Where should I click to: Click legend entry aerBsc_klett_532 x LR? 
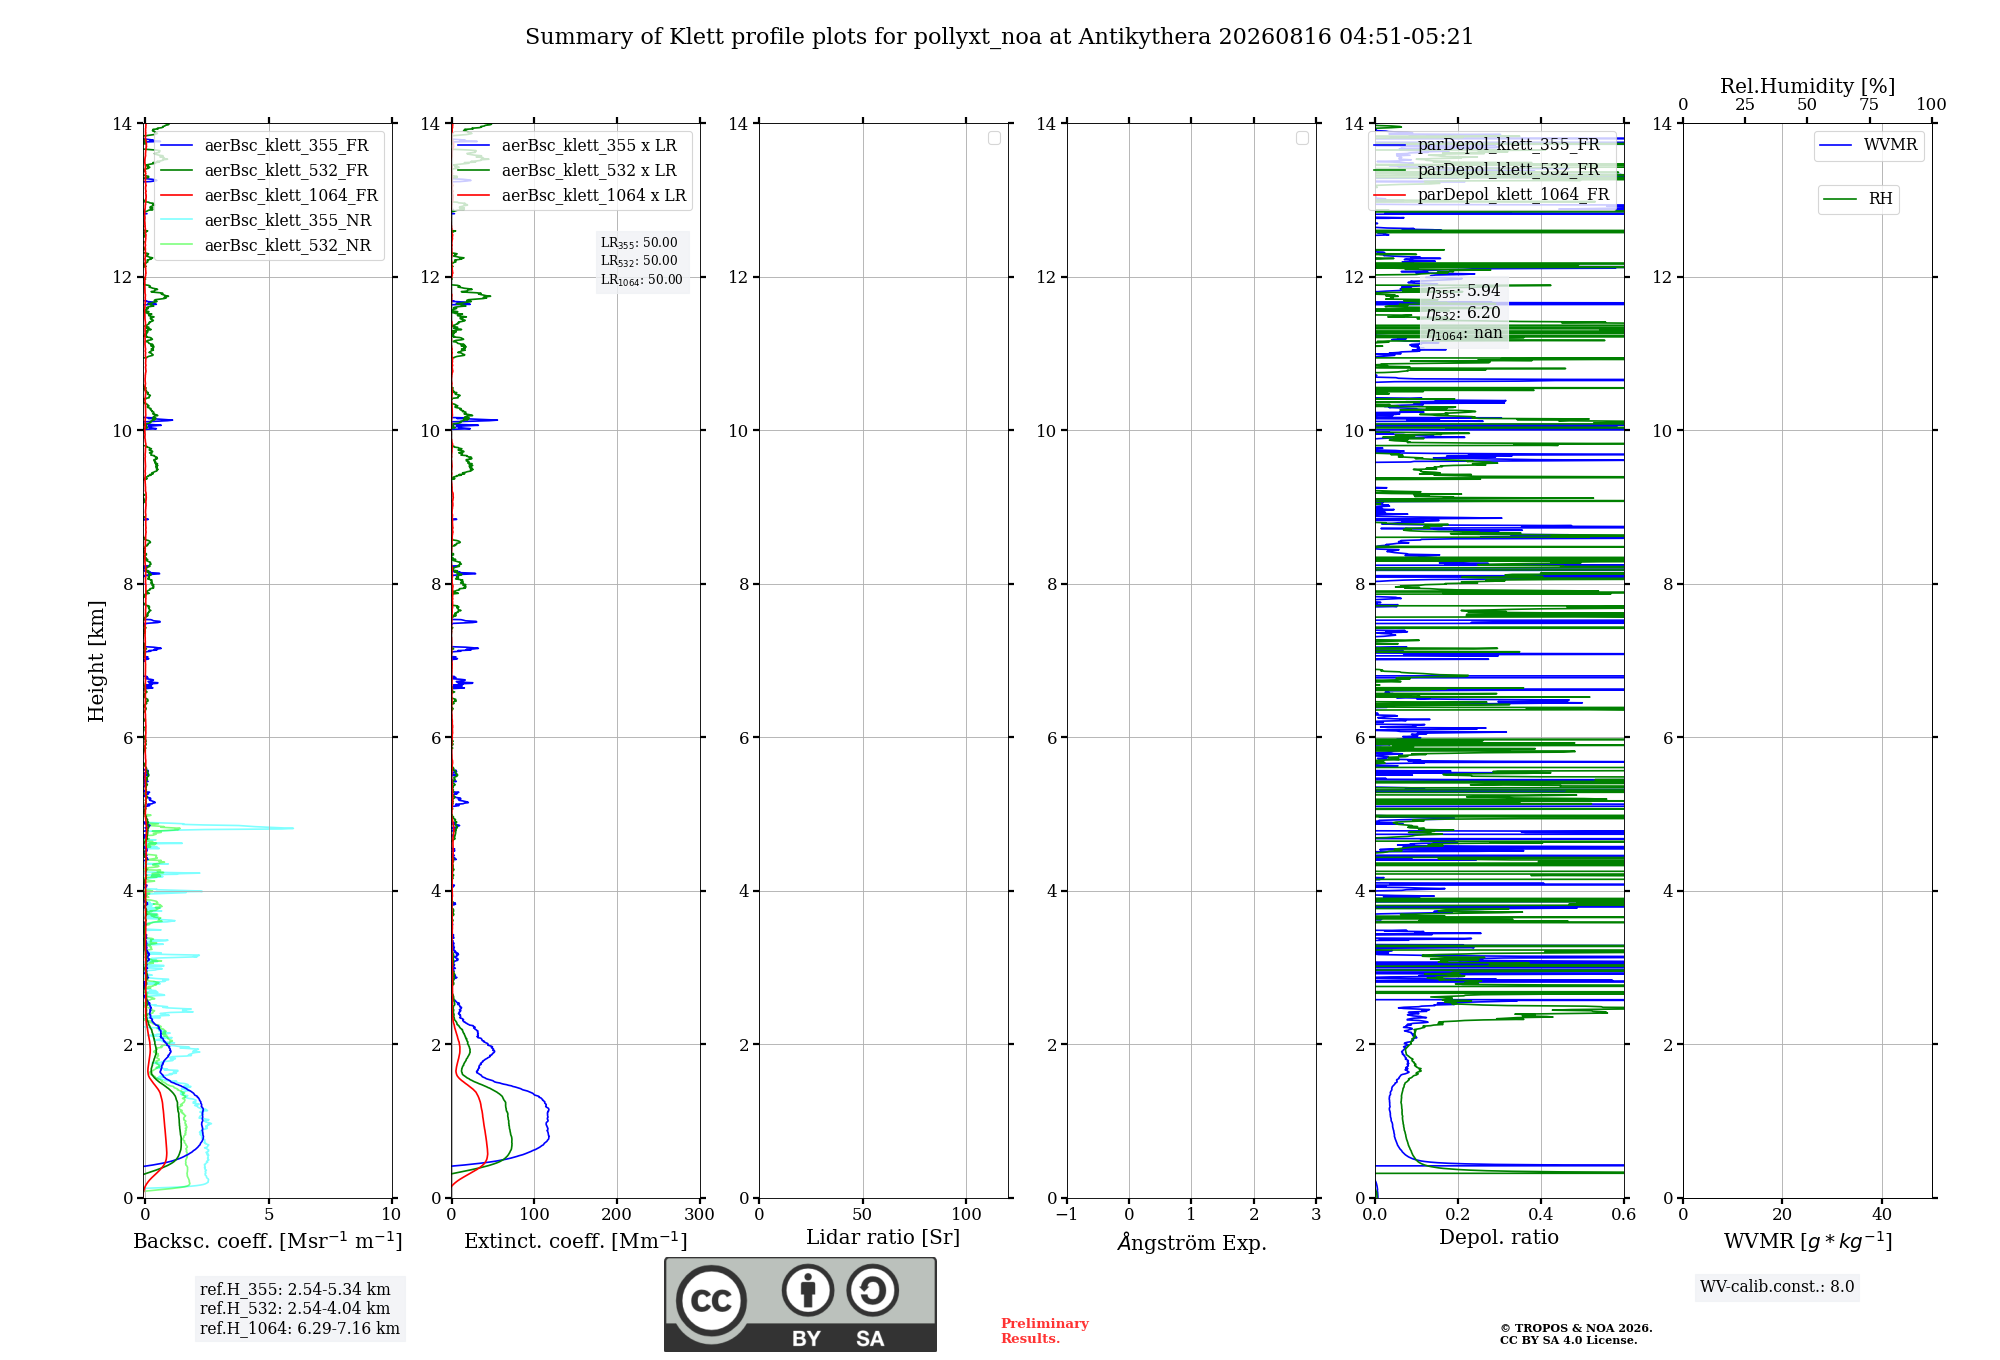tap(567, 170)
